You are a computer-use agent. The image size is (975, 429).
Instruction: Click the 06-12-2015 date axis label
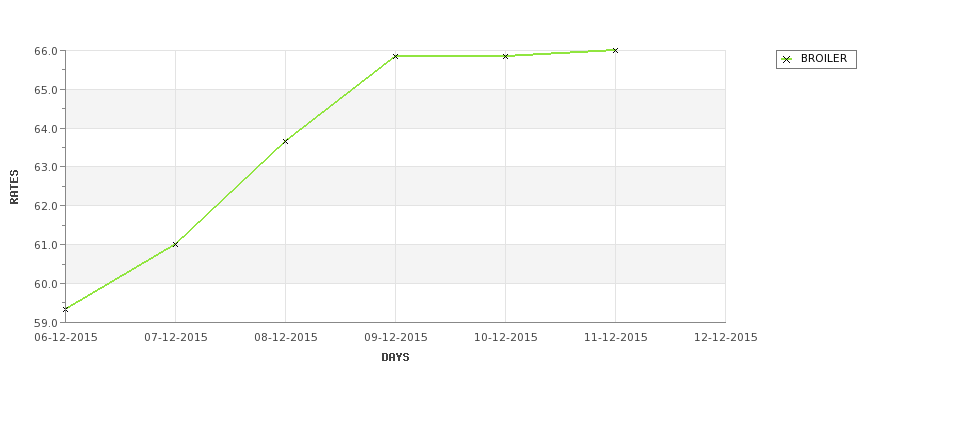(65, 338)
